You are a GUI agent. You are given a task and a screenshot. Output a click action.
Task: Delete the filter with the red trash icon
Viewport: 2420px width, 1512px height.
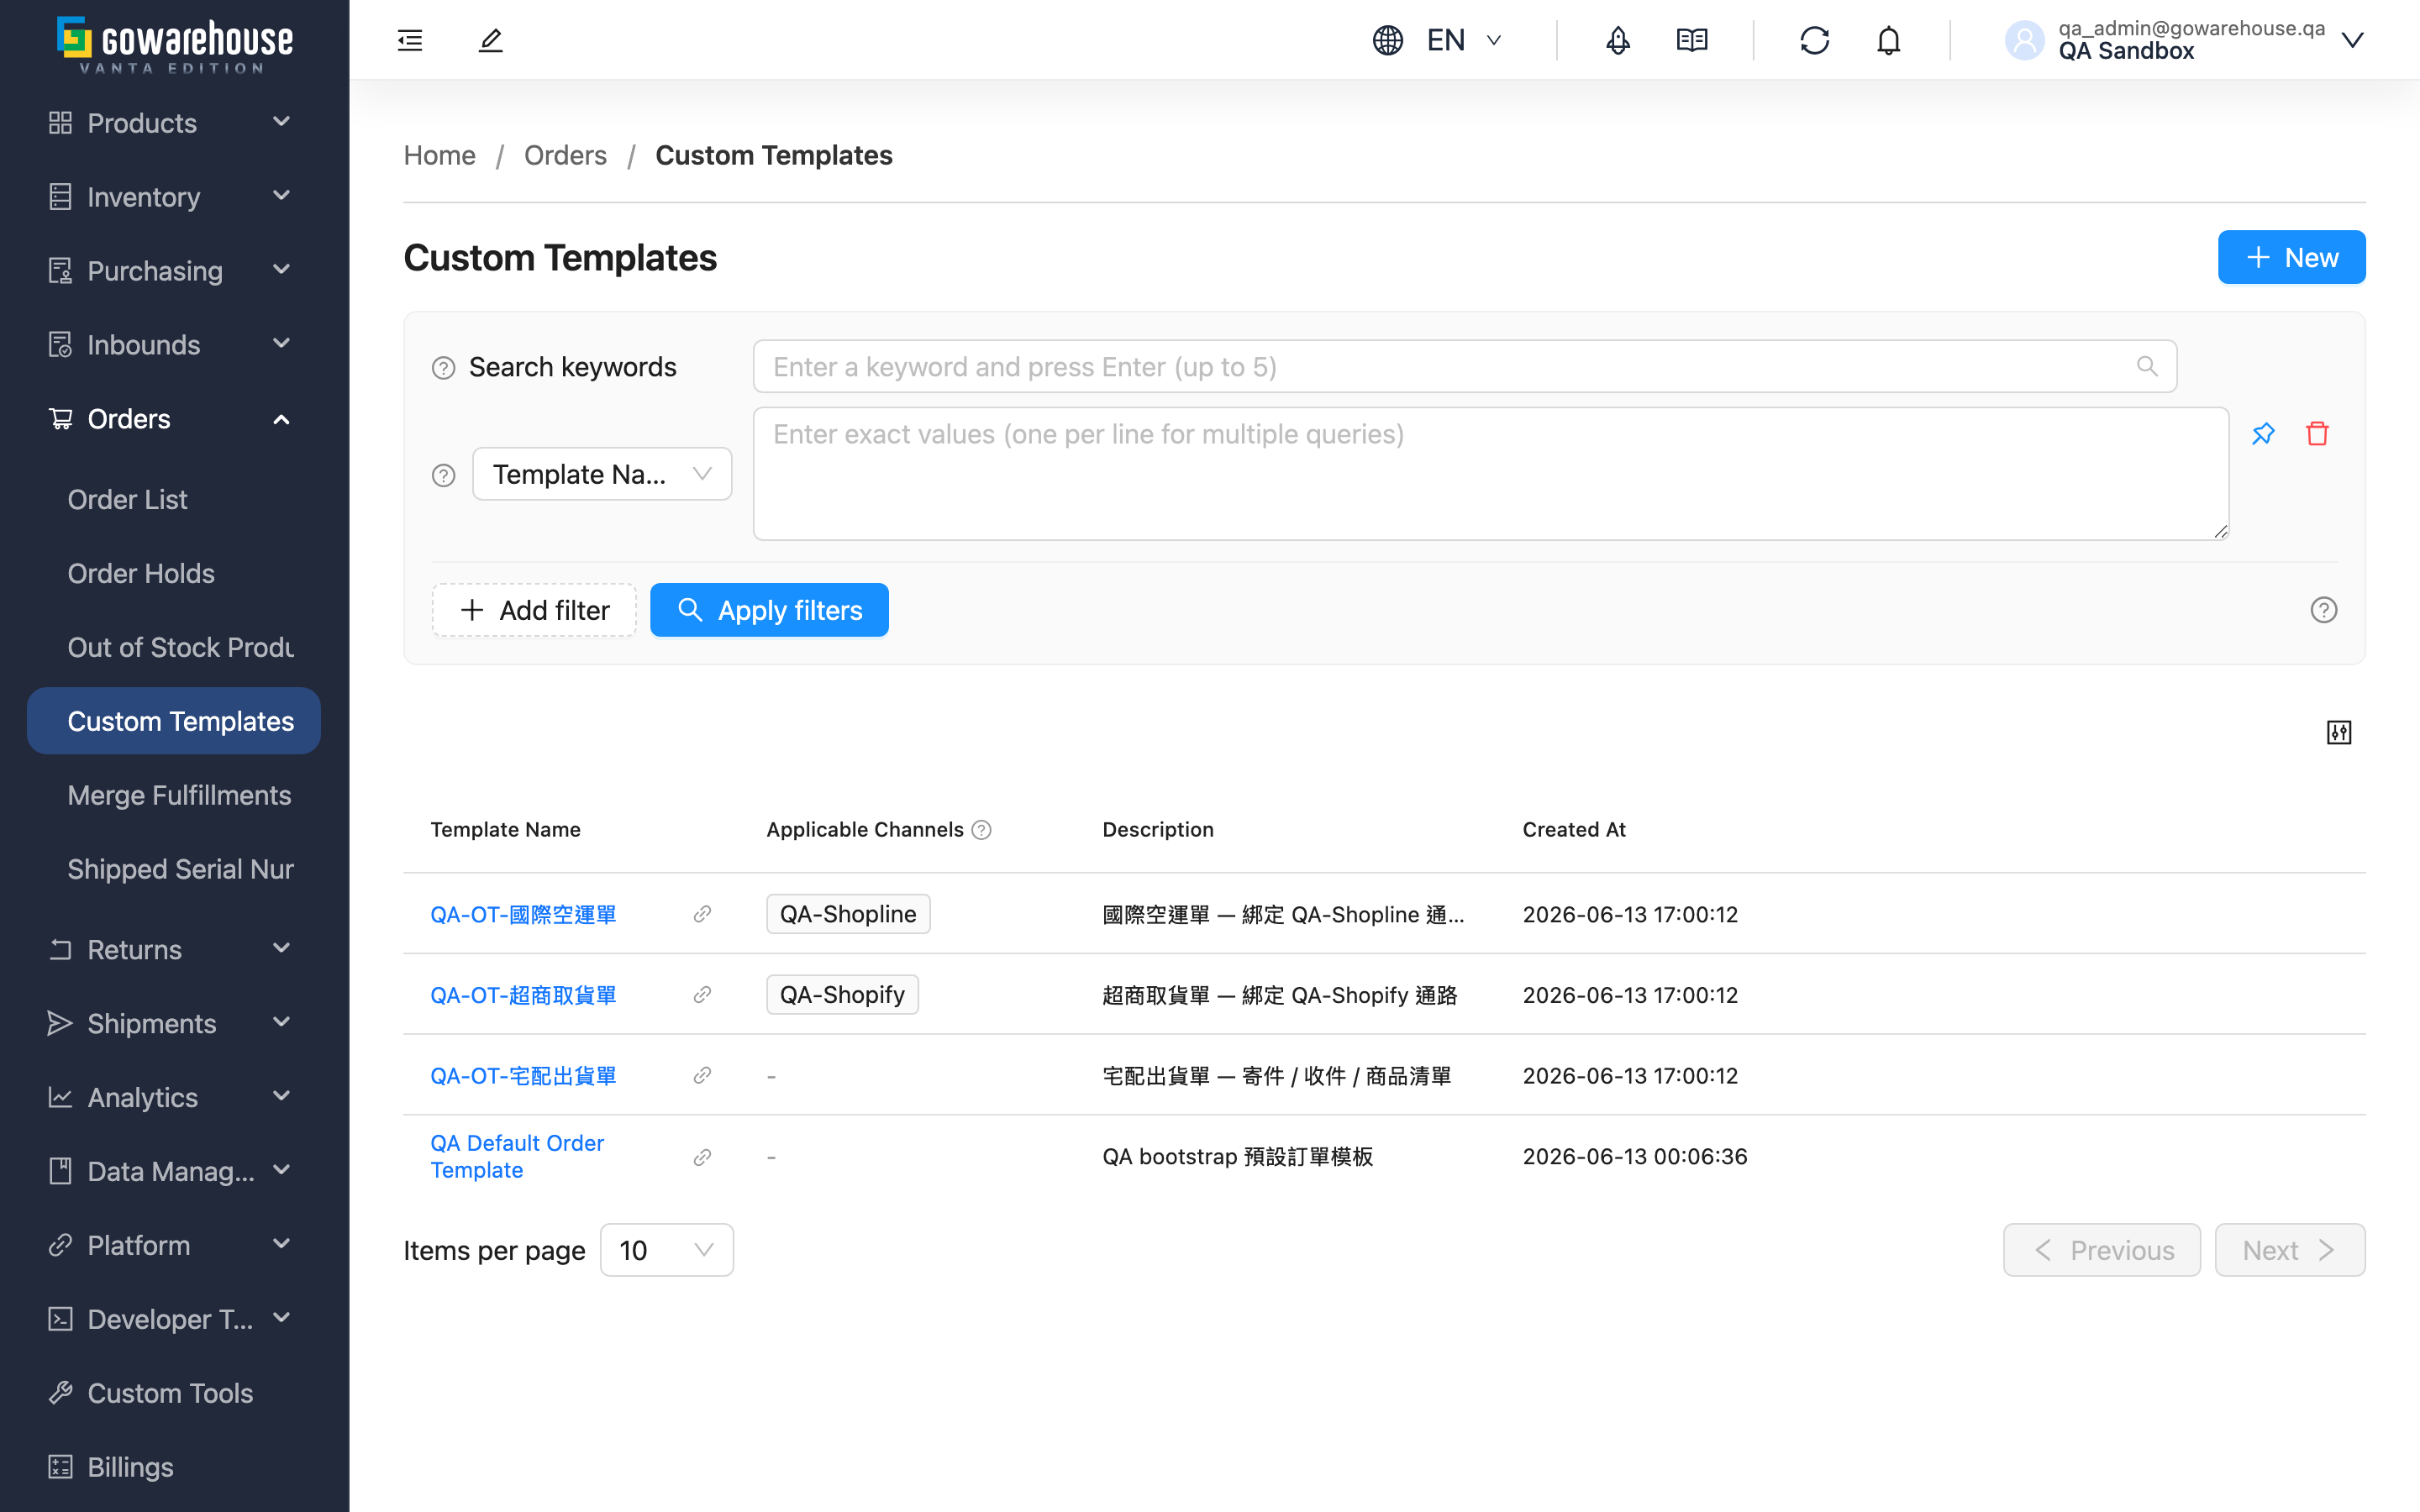tap(2317, 434)
